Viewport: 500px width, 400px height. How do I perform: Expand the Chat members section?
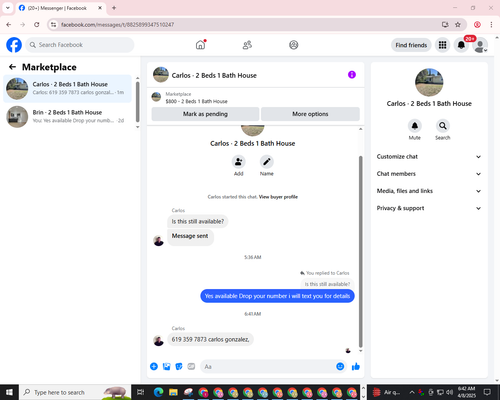pyautogui.click(x=429, y=174)
